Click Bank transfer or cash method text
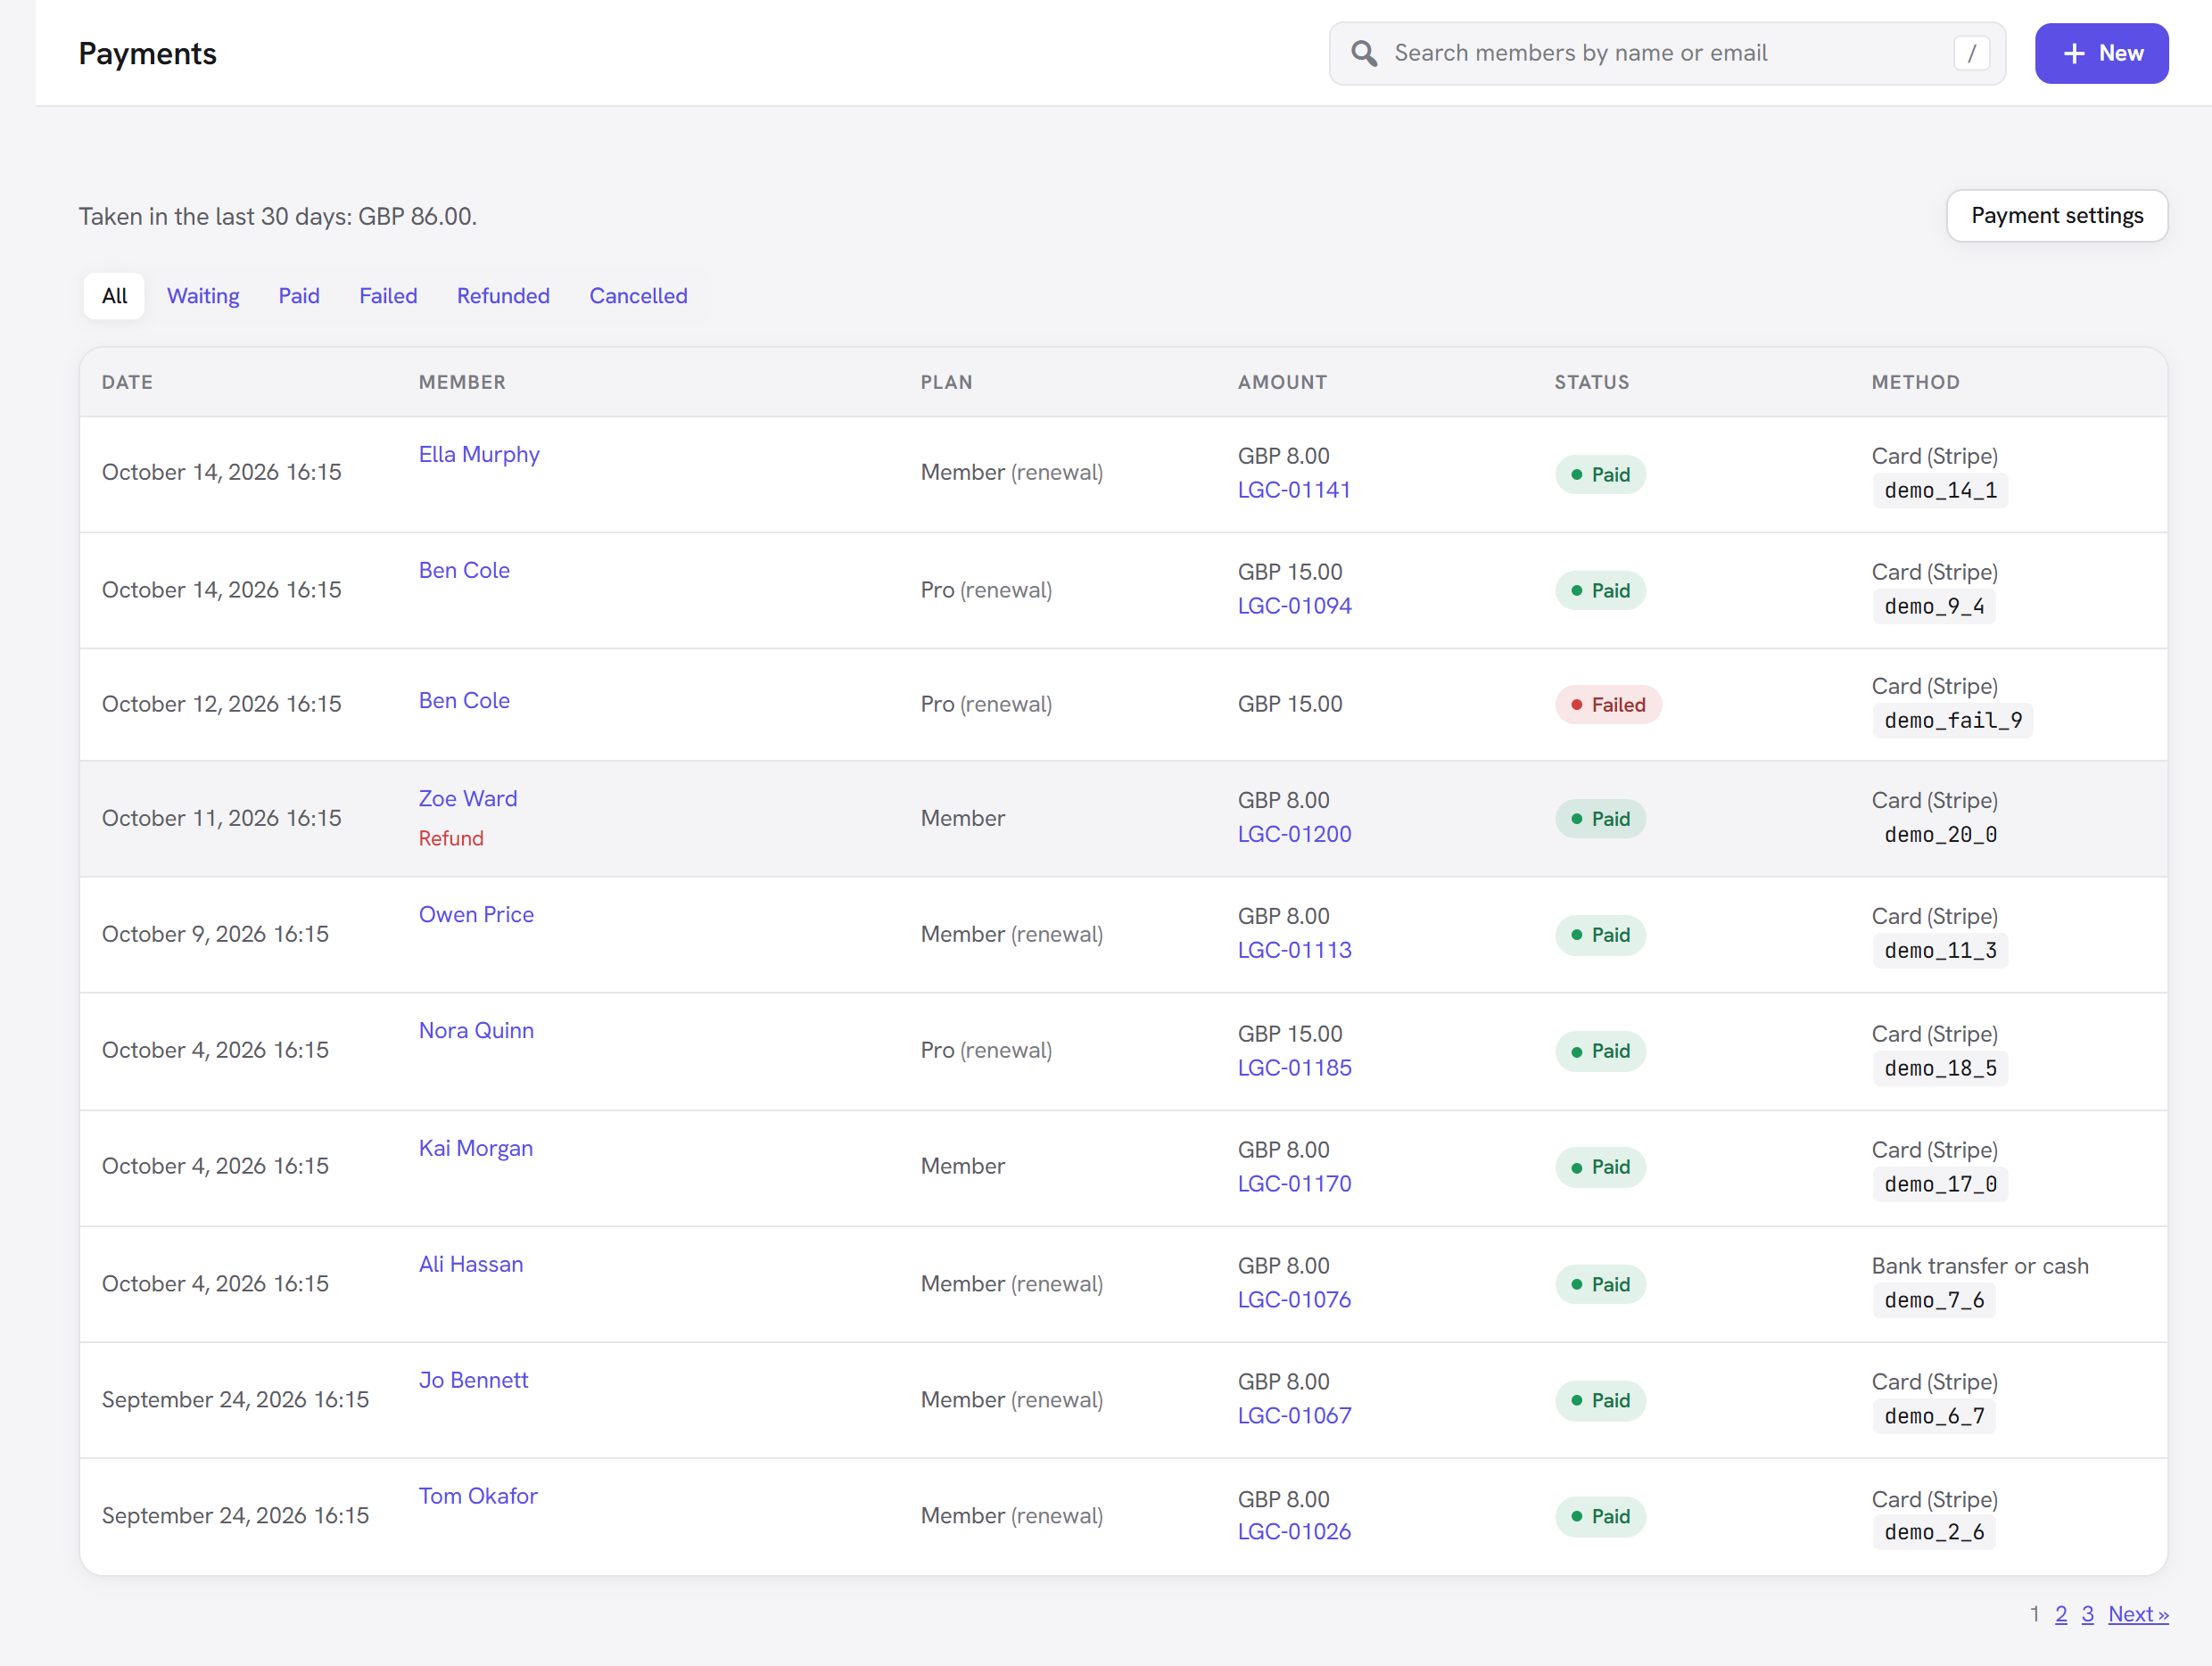Viewport: 2212px width, 1666px height. [x=1980, y=1266]
